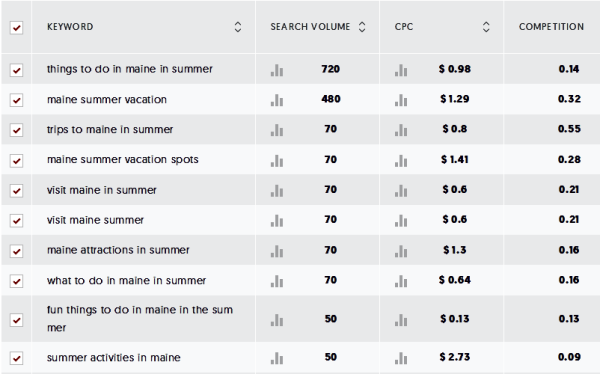Image resolution: width=600 pixels, height=374 pixels.
Task: Open CPC chart icon beside $ 0.13
Action: coord(401,320)
